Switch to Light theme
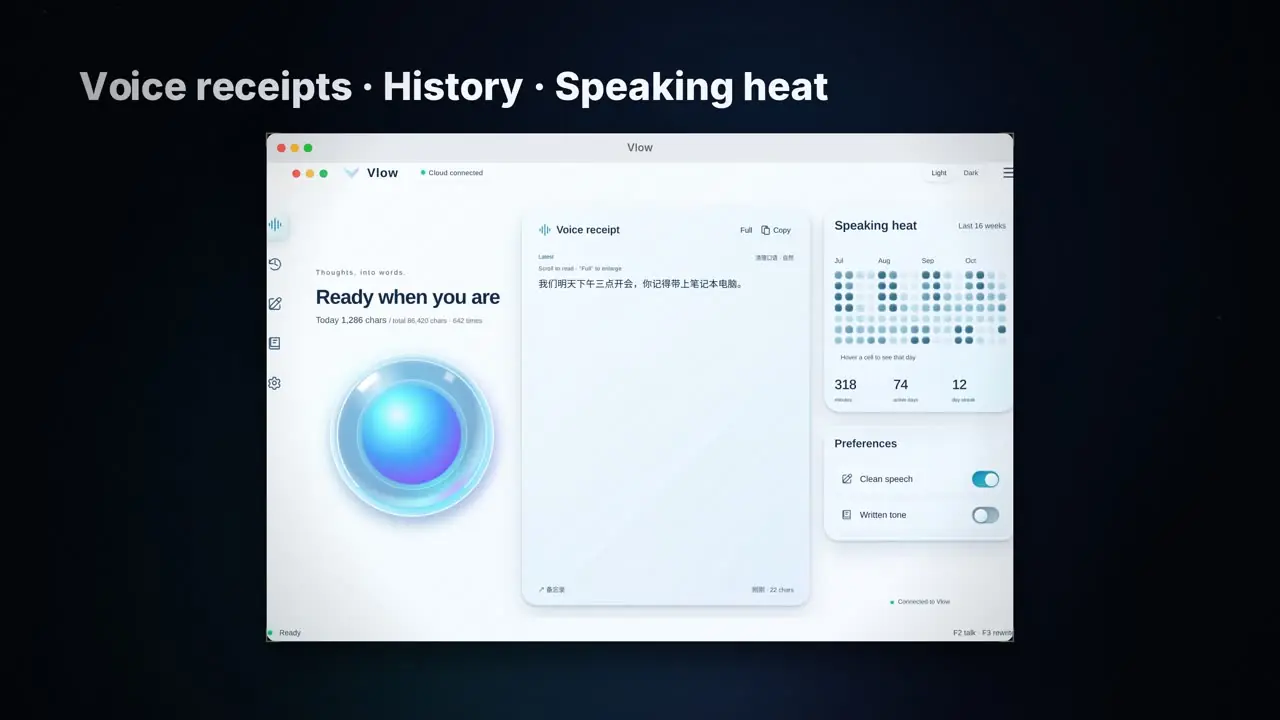The image size is (1280, 720). pyautogui.click(x=939, y=173)
